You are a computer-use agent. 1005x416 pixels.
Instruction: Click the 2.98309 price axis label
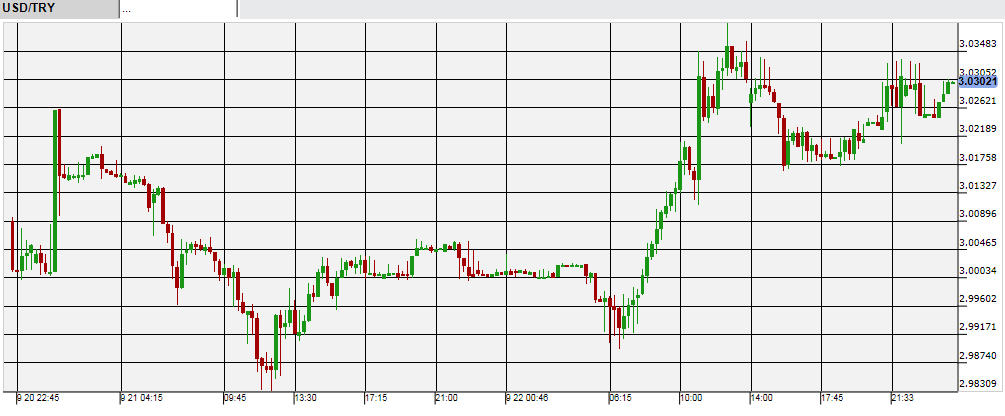point(978,383)
